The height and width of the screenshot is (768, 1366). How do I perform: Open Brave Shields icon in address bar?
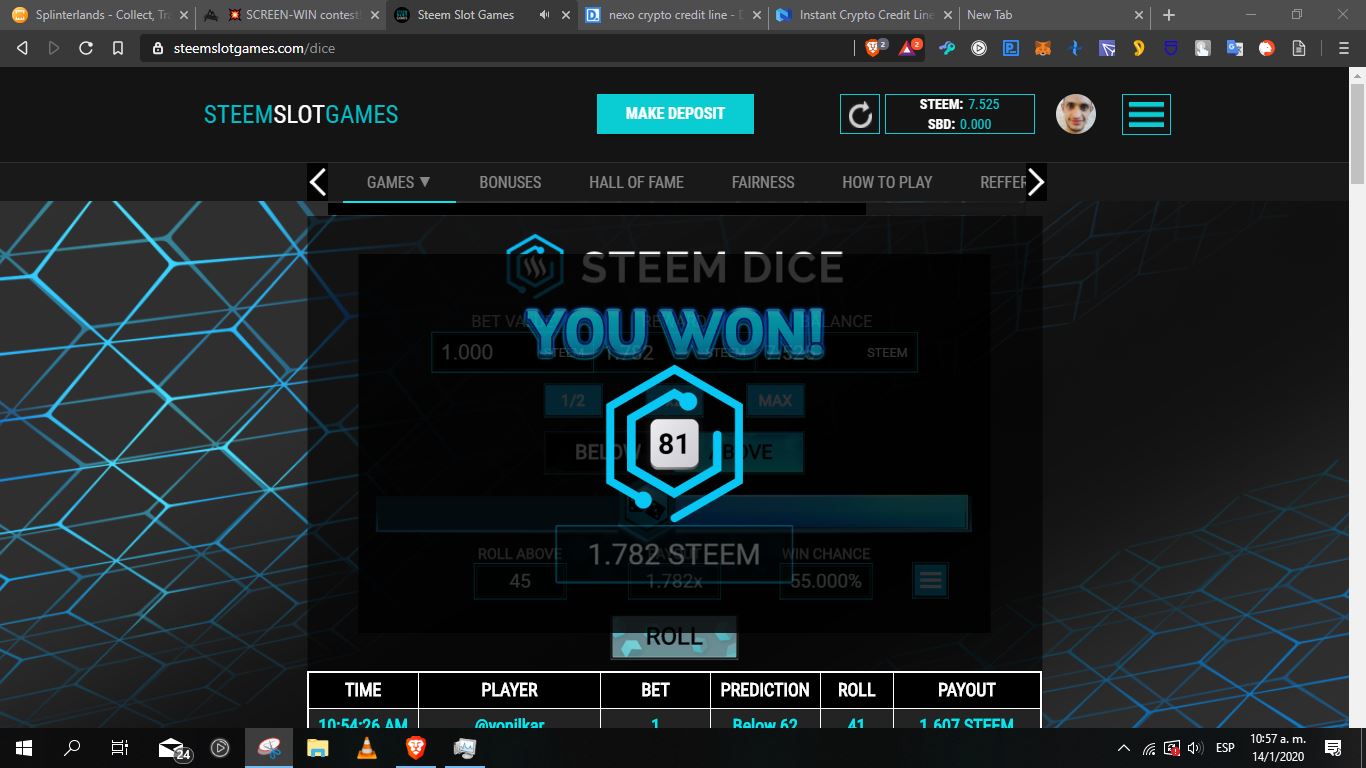[874, 48]
